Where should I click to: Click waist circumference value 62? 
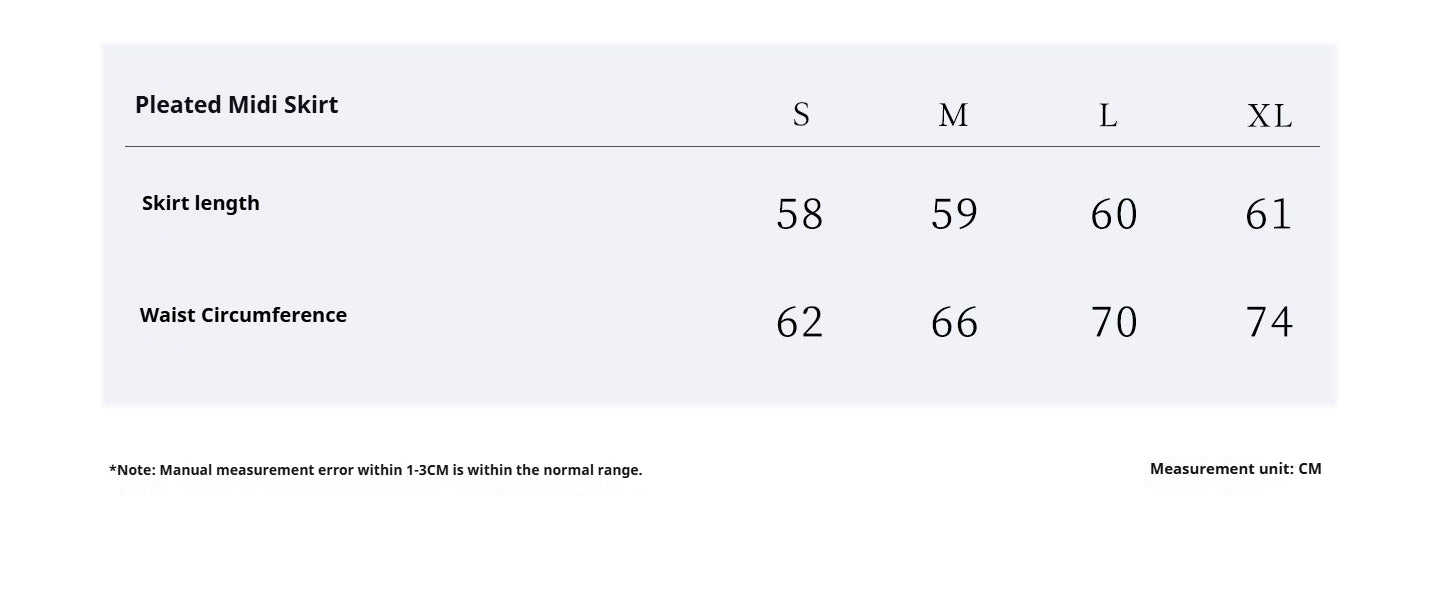coord(800,322)
